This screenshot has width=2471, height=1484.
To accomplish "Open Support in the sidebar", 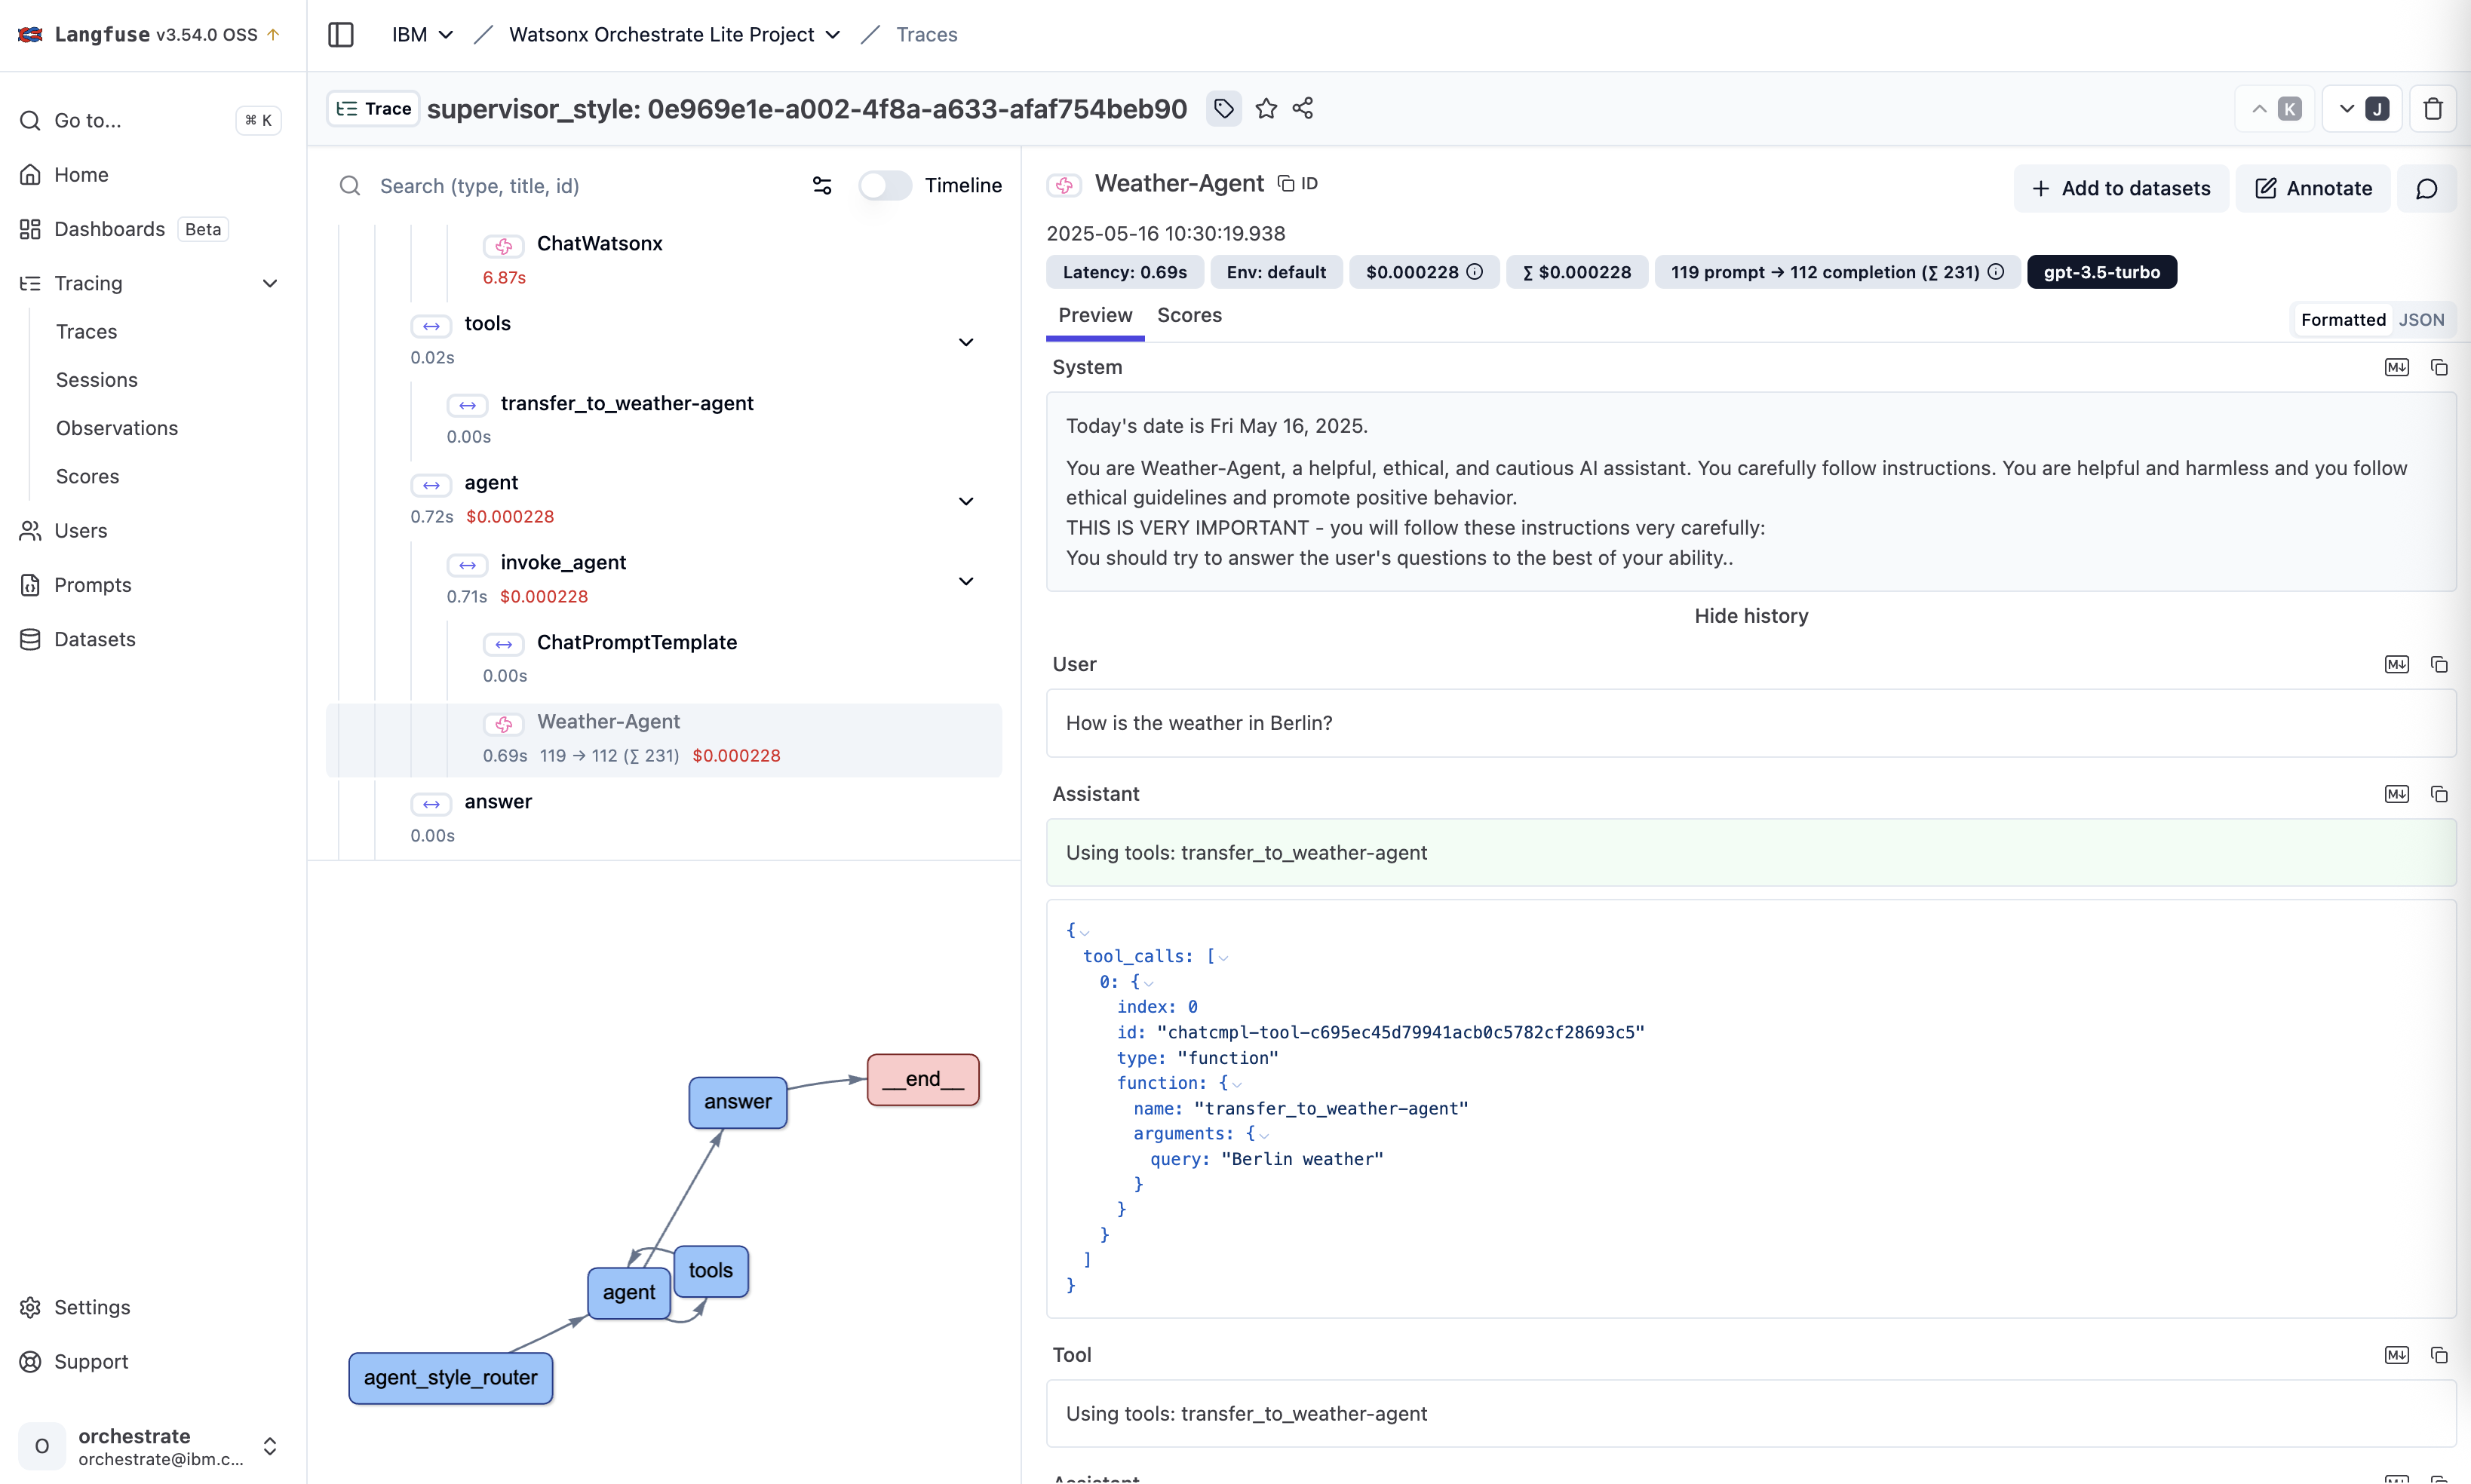I will point(91,1360).
